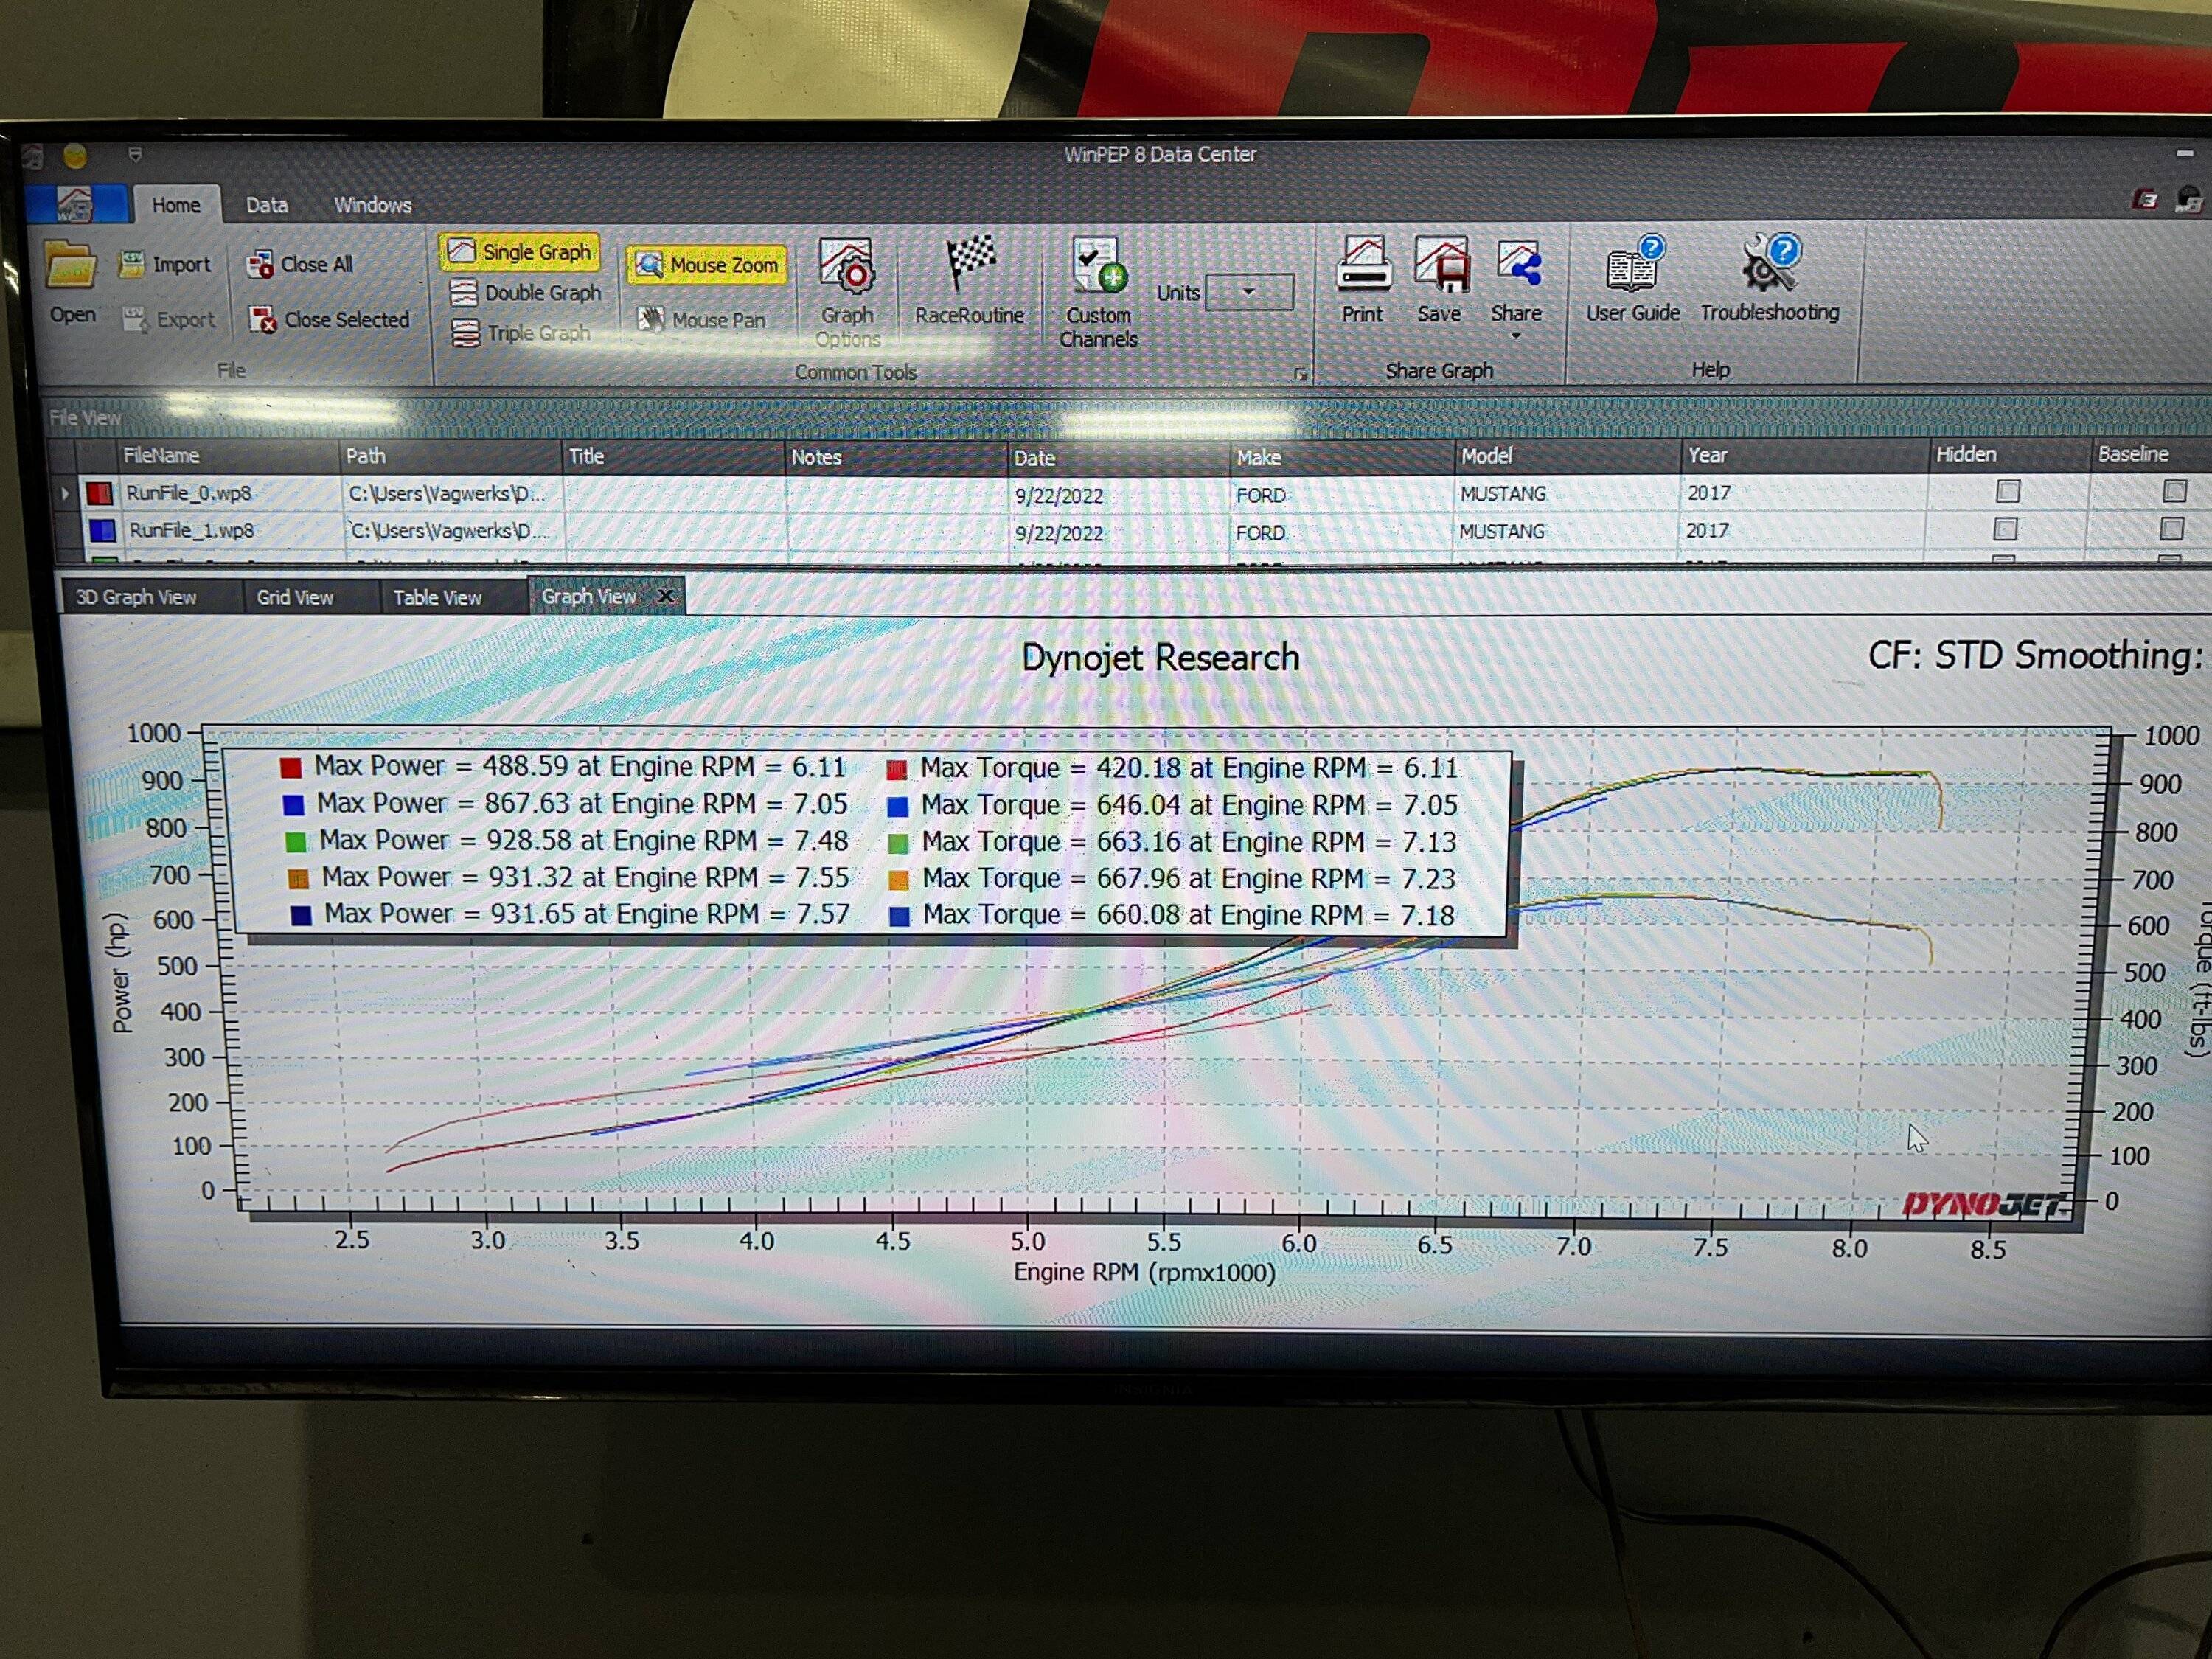Click the Engine RPM axis label
Screen dimensions: 2212x1659
(1145, 1272)
